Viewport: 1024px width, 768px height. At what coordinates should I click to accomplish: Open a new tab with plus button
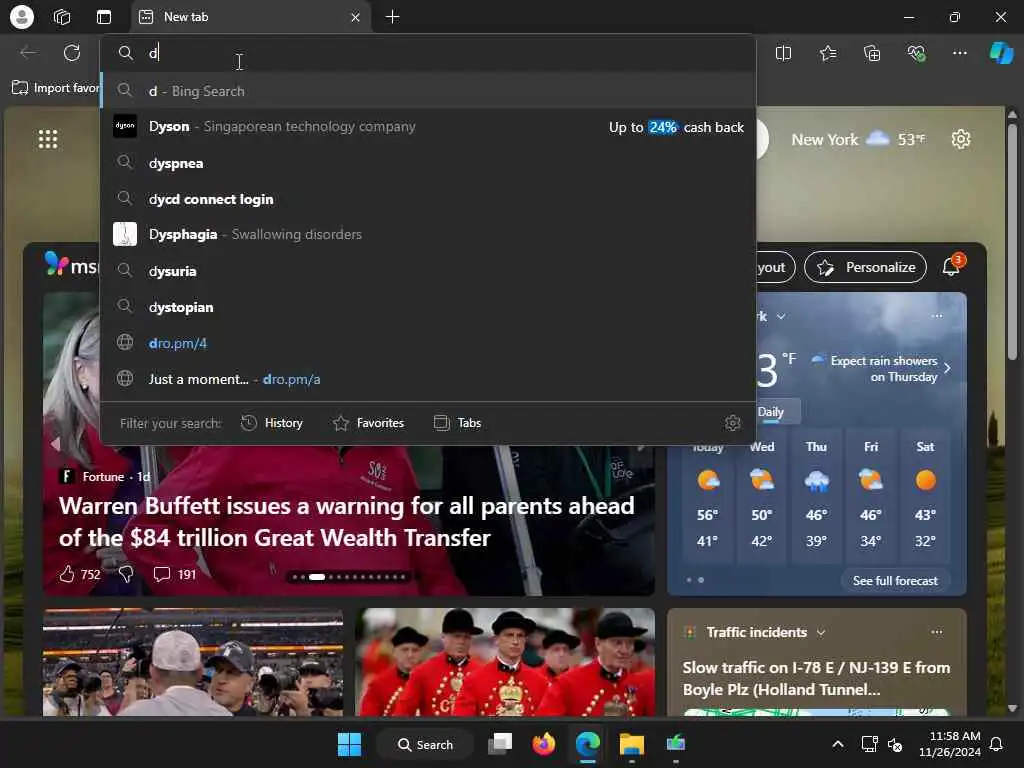392,17
